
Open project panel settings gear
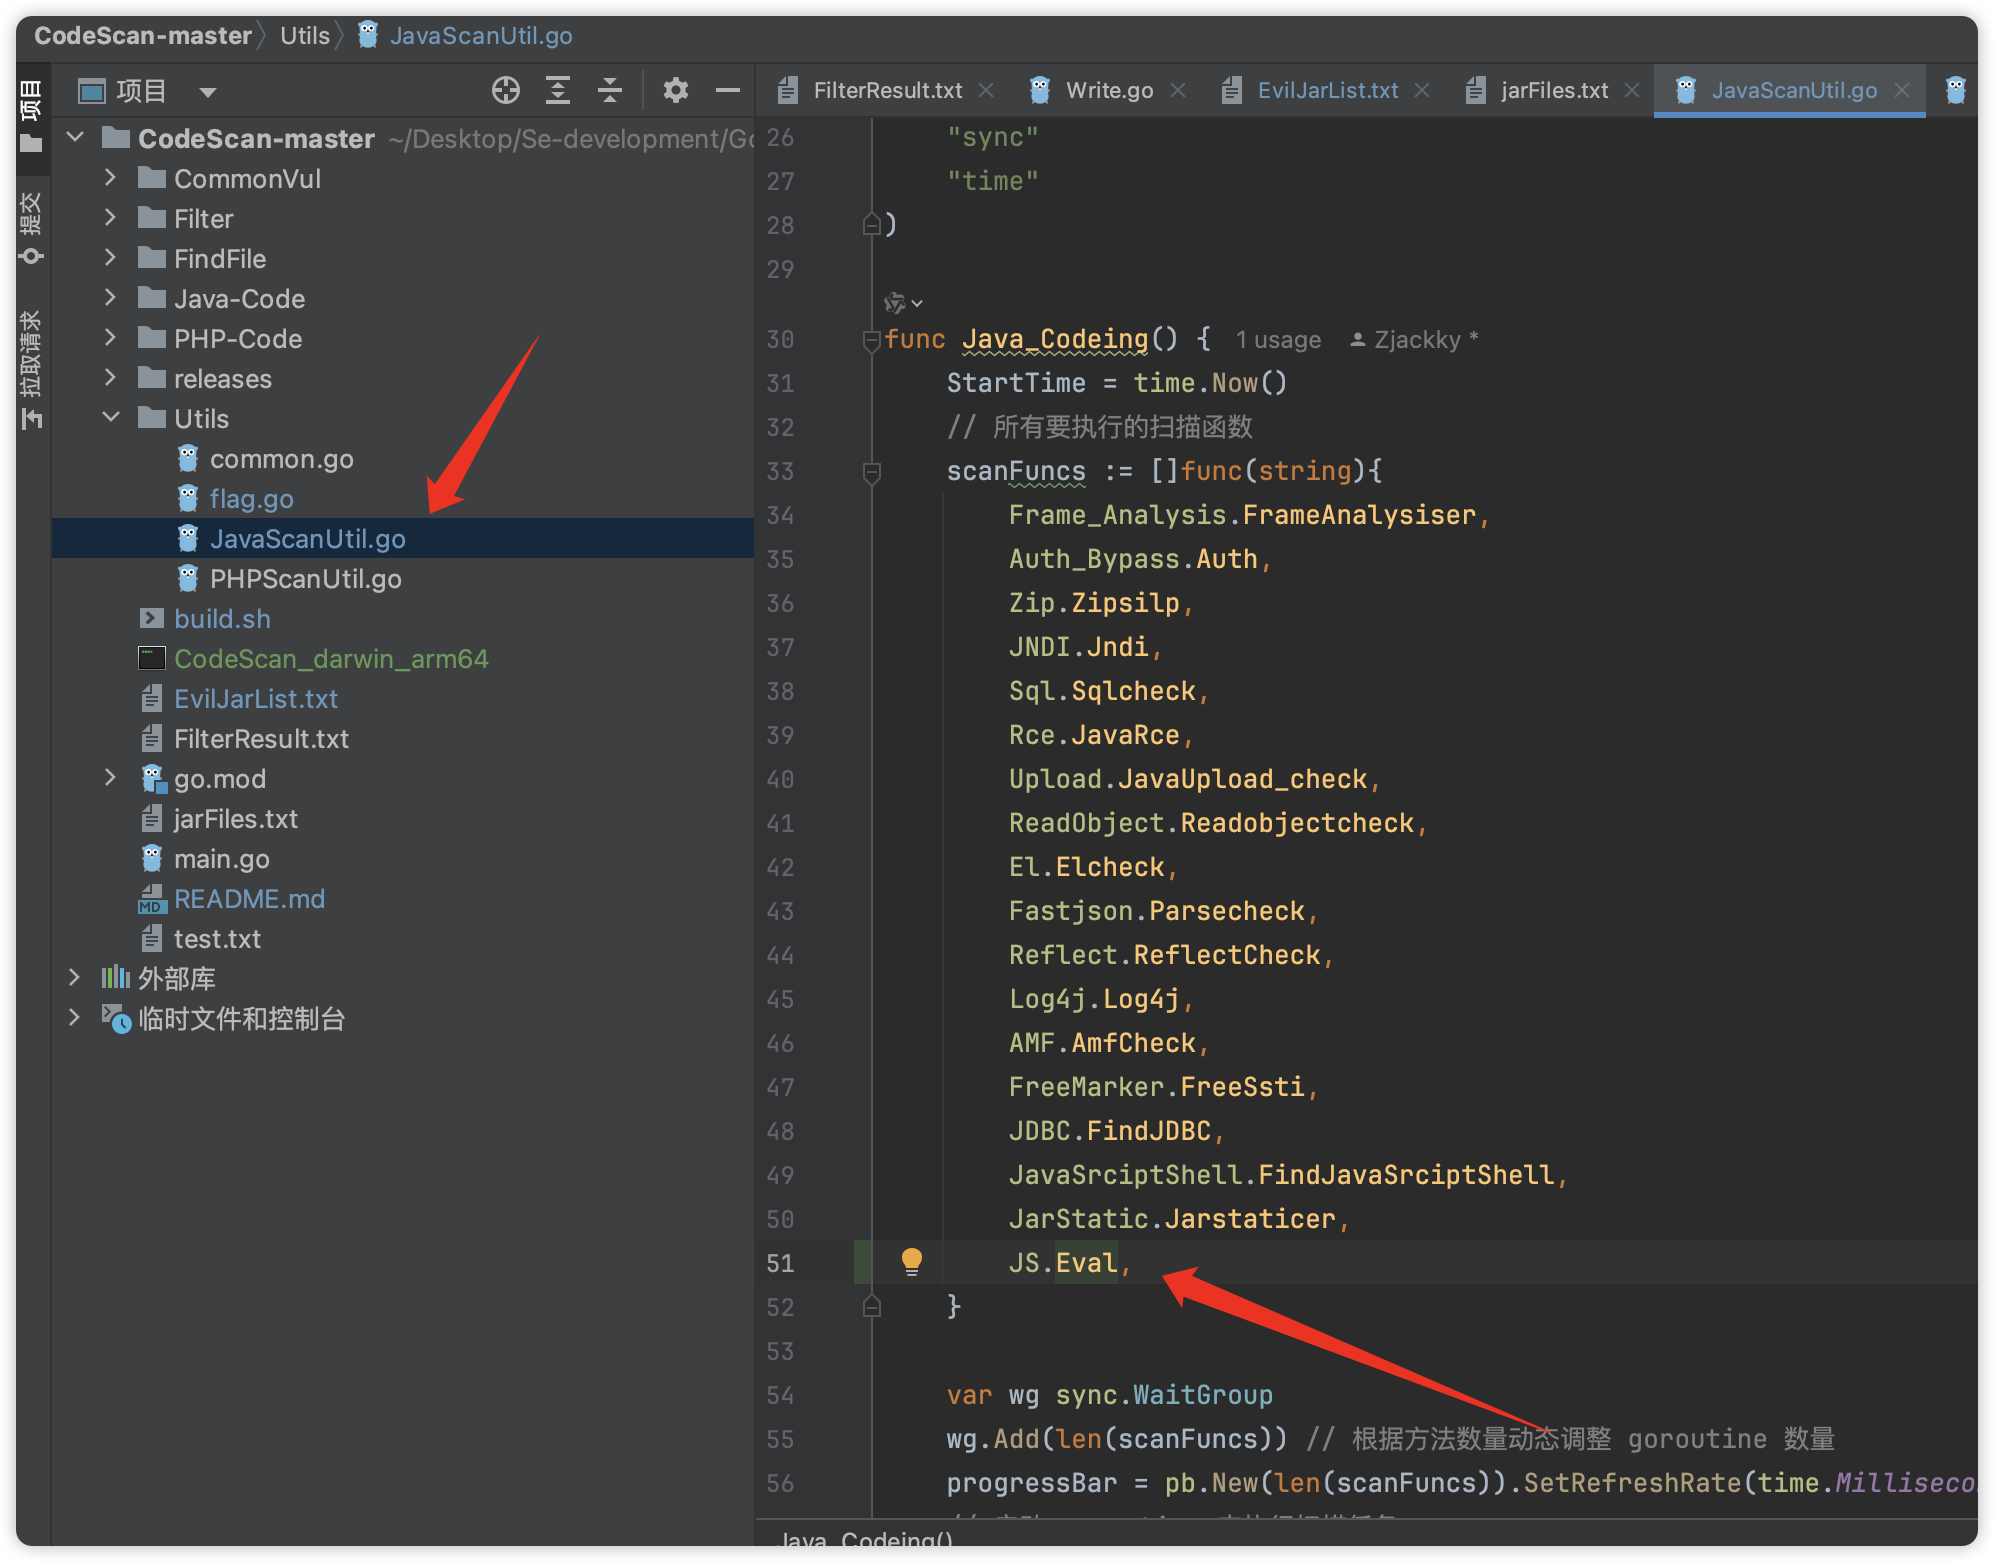pos(676,91)
